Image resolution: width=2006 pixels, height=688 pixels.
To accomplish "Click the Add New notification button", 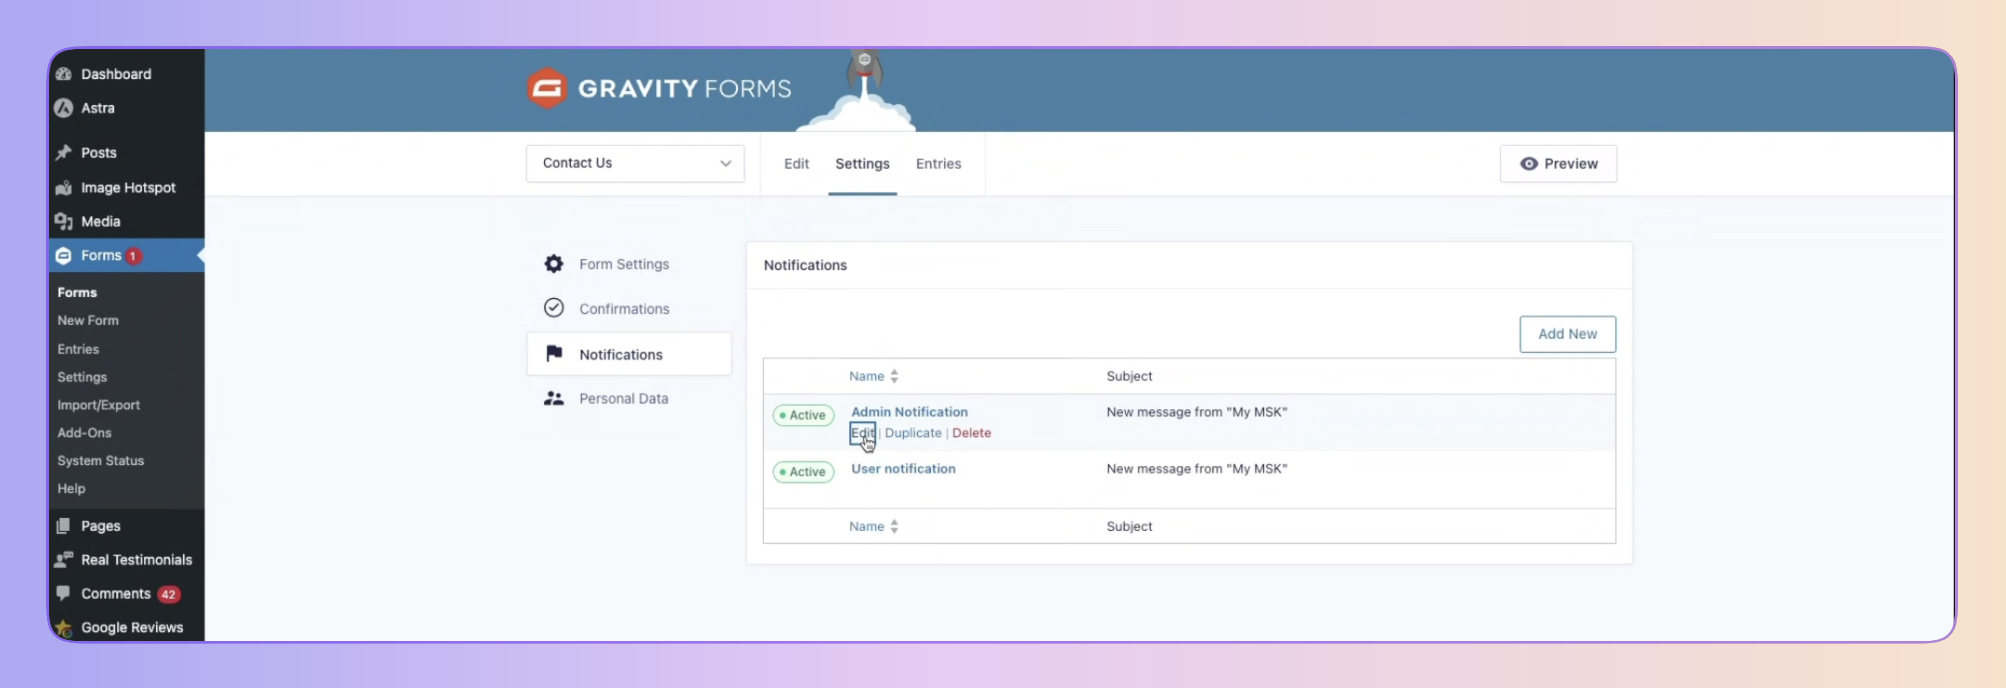I will [1567, 334].
